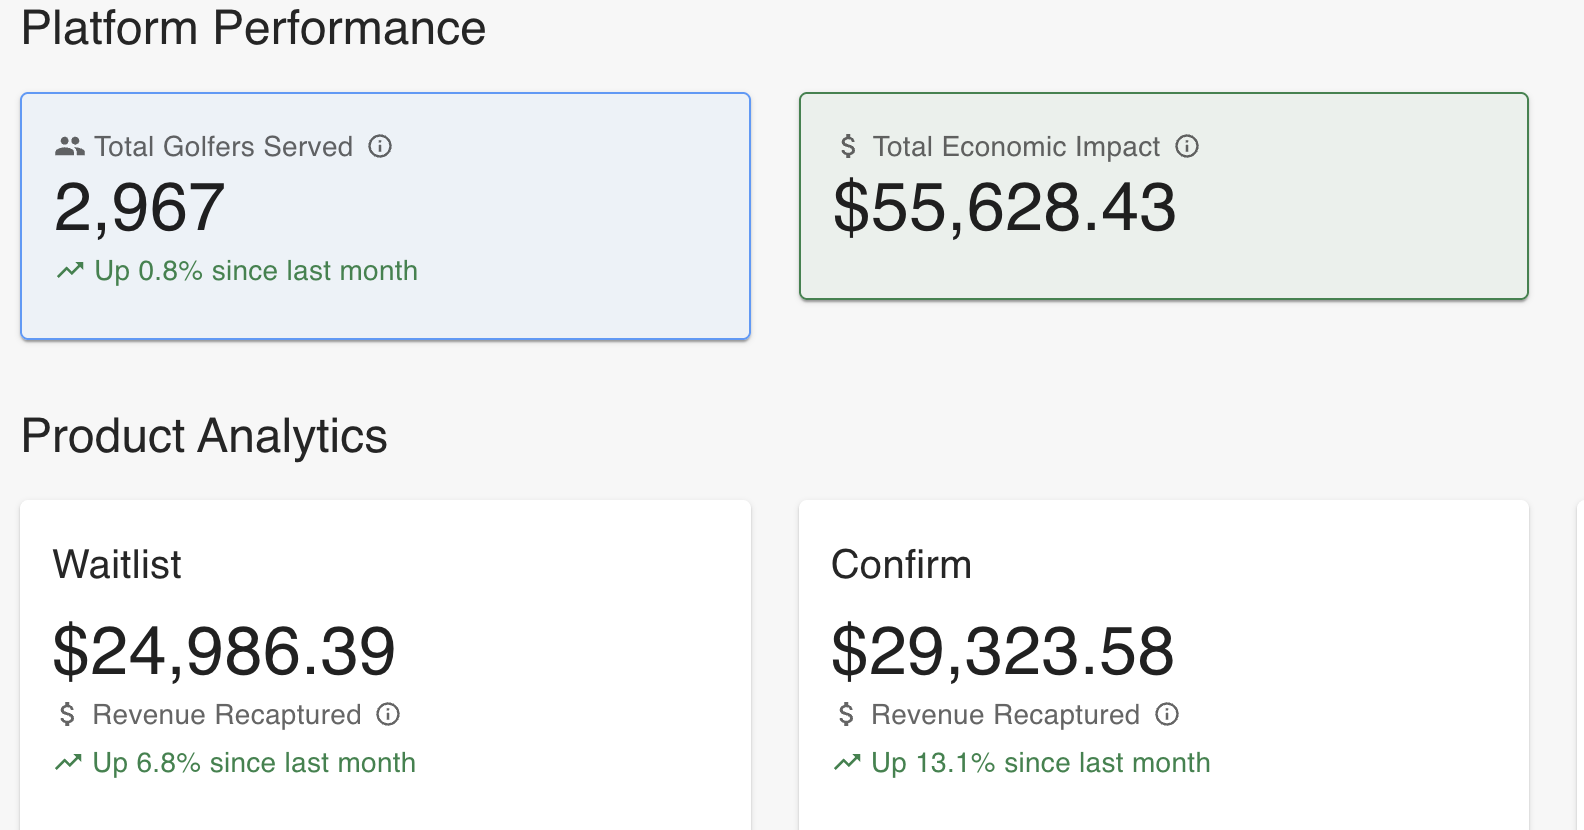
Task: Click the trending-up arrow next to Up 0.8%
Action: tap(70, 271)
